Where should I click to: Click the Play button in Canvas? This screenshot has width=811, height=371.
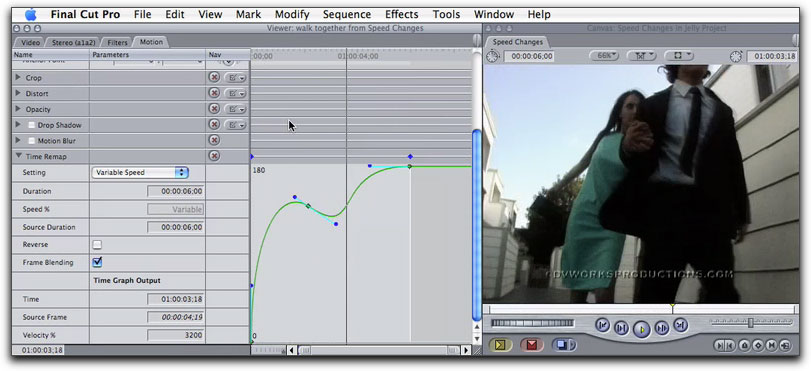pos(641,329)
